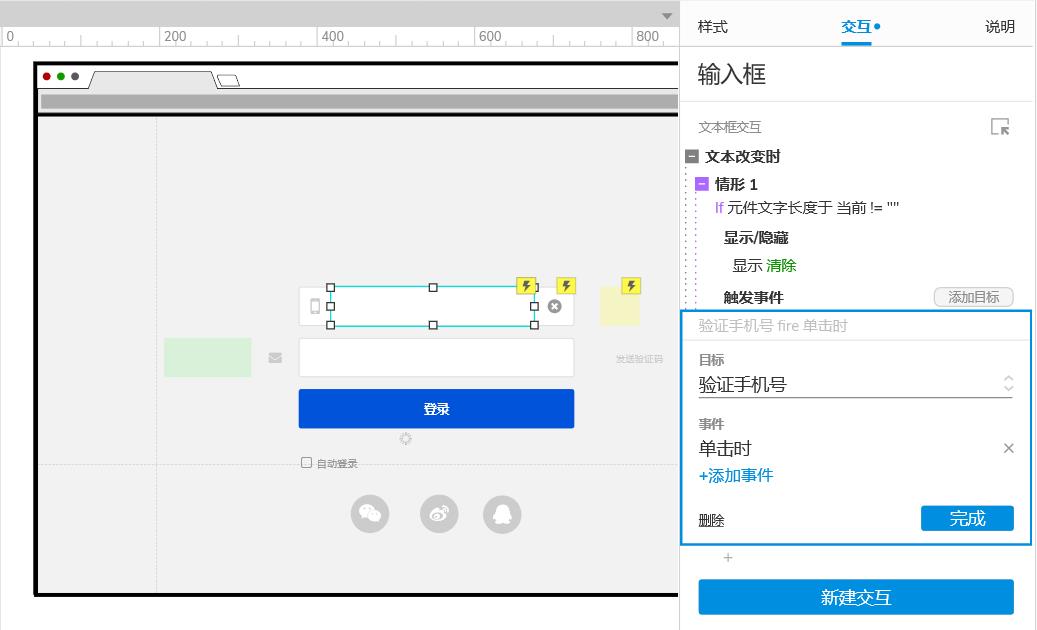Viewport: 1037px width, 630px height.
Task: Open the dropdown arrow above the ruler
Action: tap(667, 16)
